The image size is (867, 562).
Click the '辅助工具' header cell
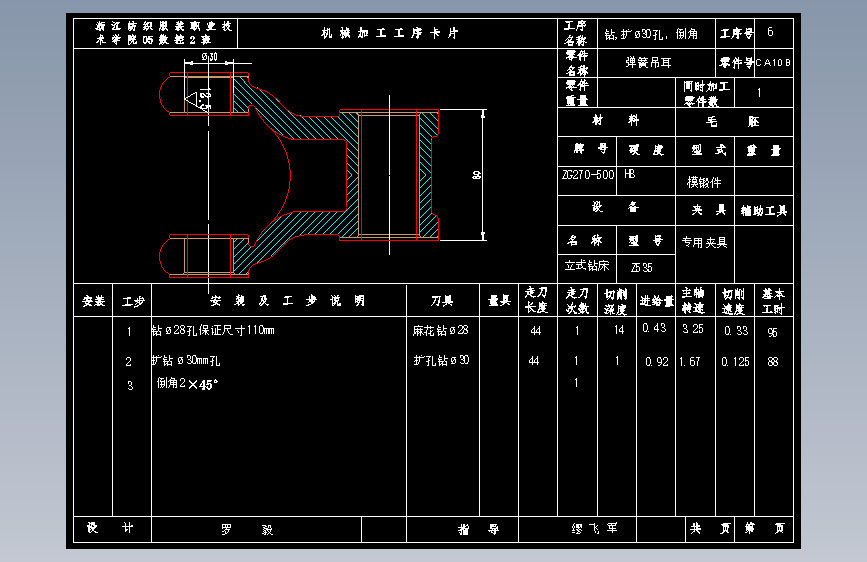[x=764, y=211]
